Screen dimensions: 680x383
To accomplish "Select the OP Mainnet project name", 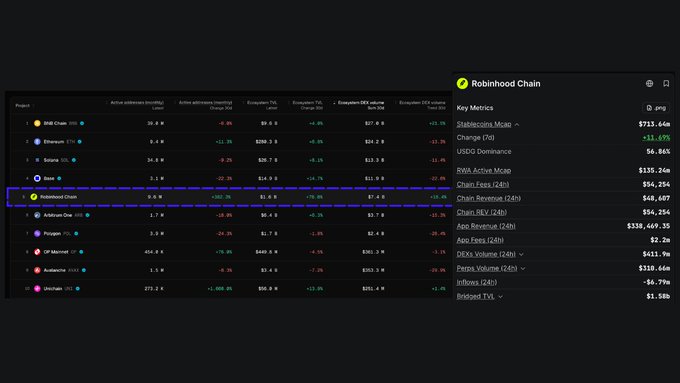I will point(56,252).
